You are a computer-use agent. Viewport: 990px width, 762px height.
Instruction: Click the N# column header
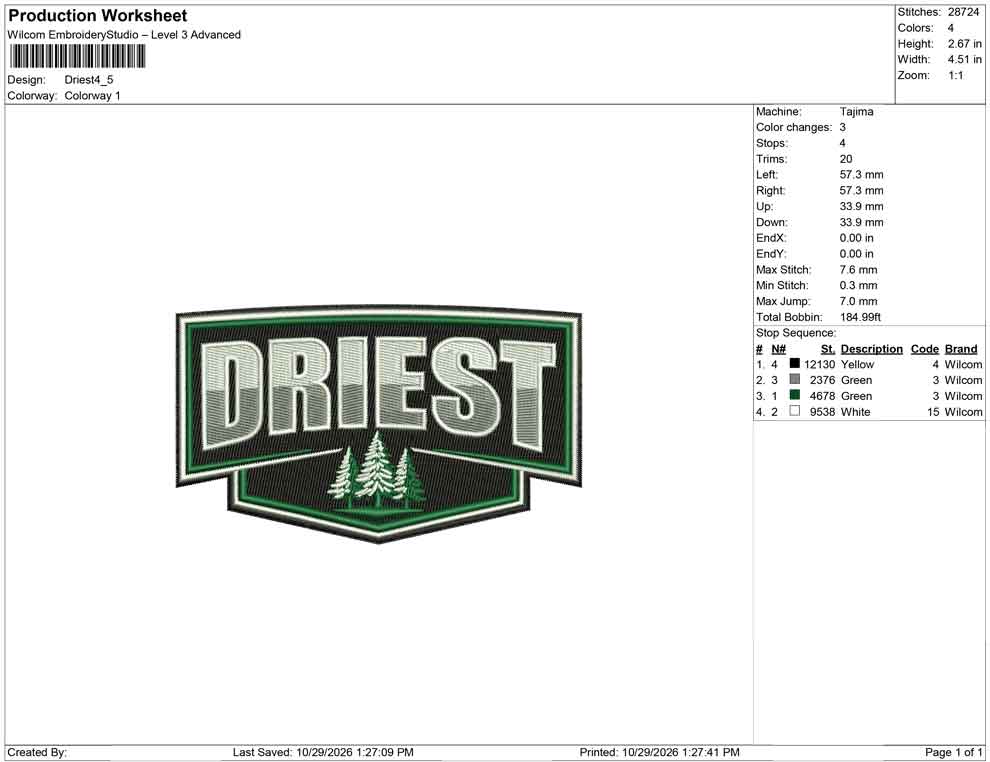click(x=778, y=349)
